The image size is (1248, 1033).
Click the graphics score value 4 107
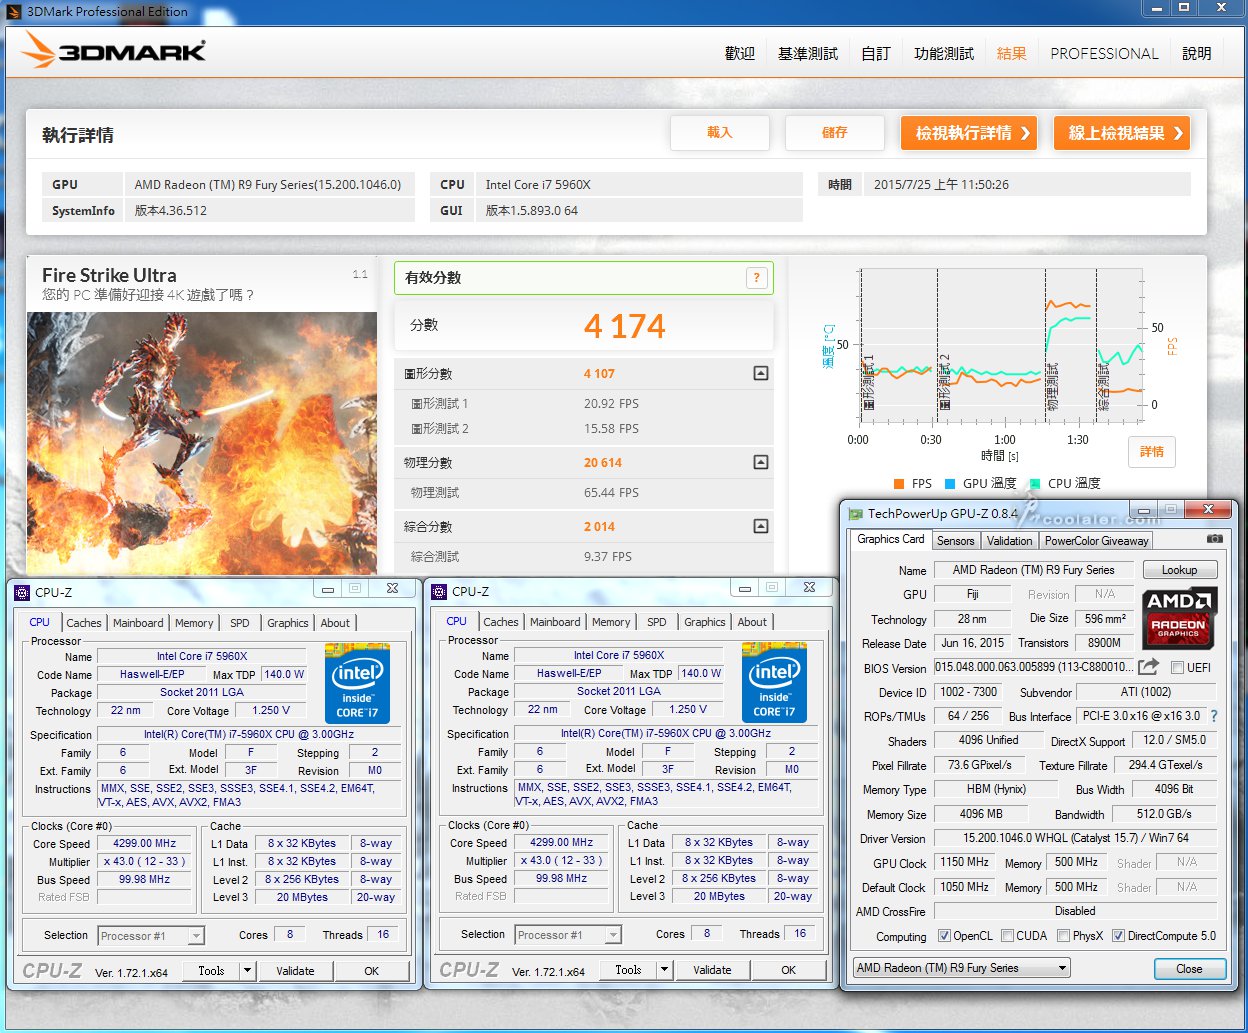click(x=599, y=374)
